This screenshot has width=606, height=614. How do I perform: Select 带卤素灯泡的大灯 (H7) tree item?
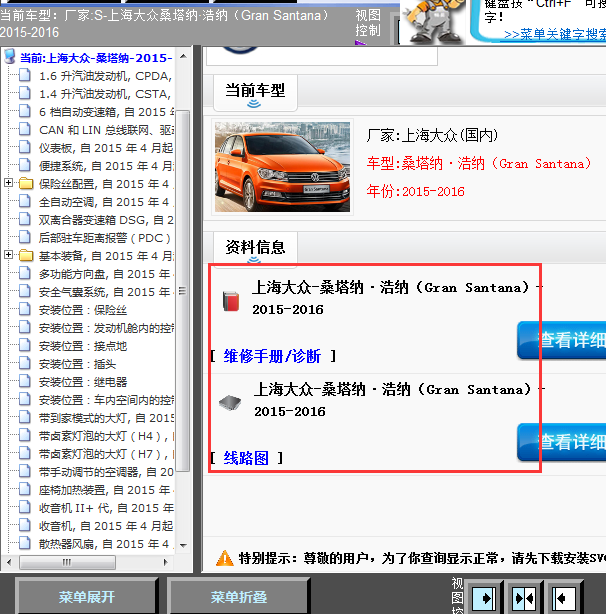106,454
